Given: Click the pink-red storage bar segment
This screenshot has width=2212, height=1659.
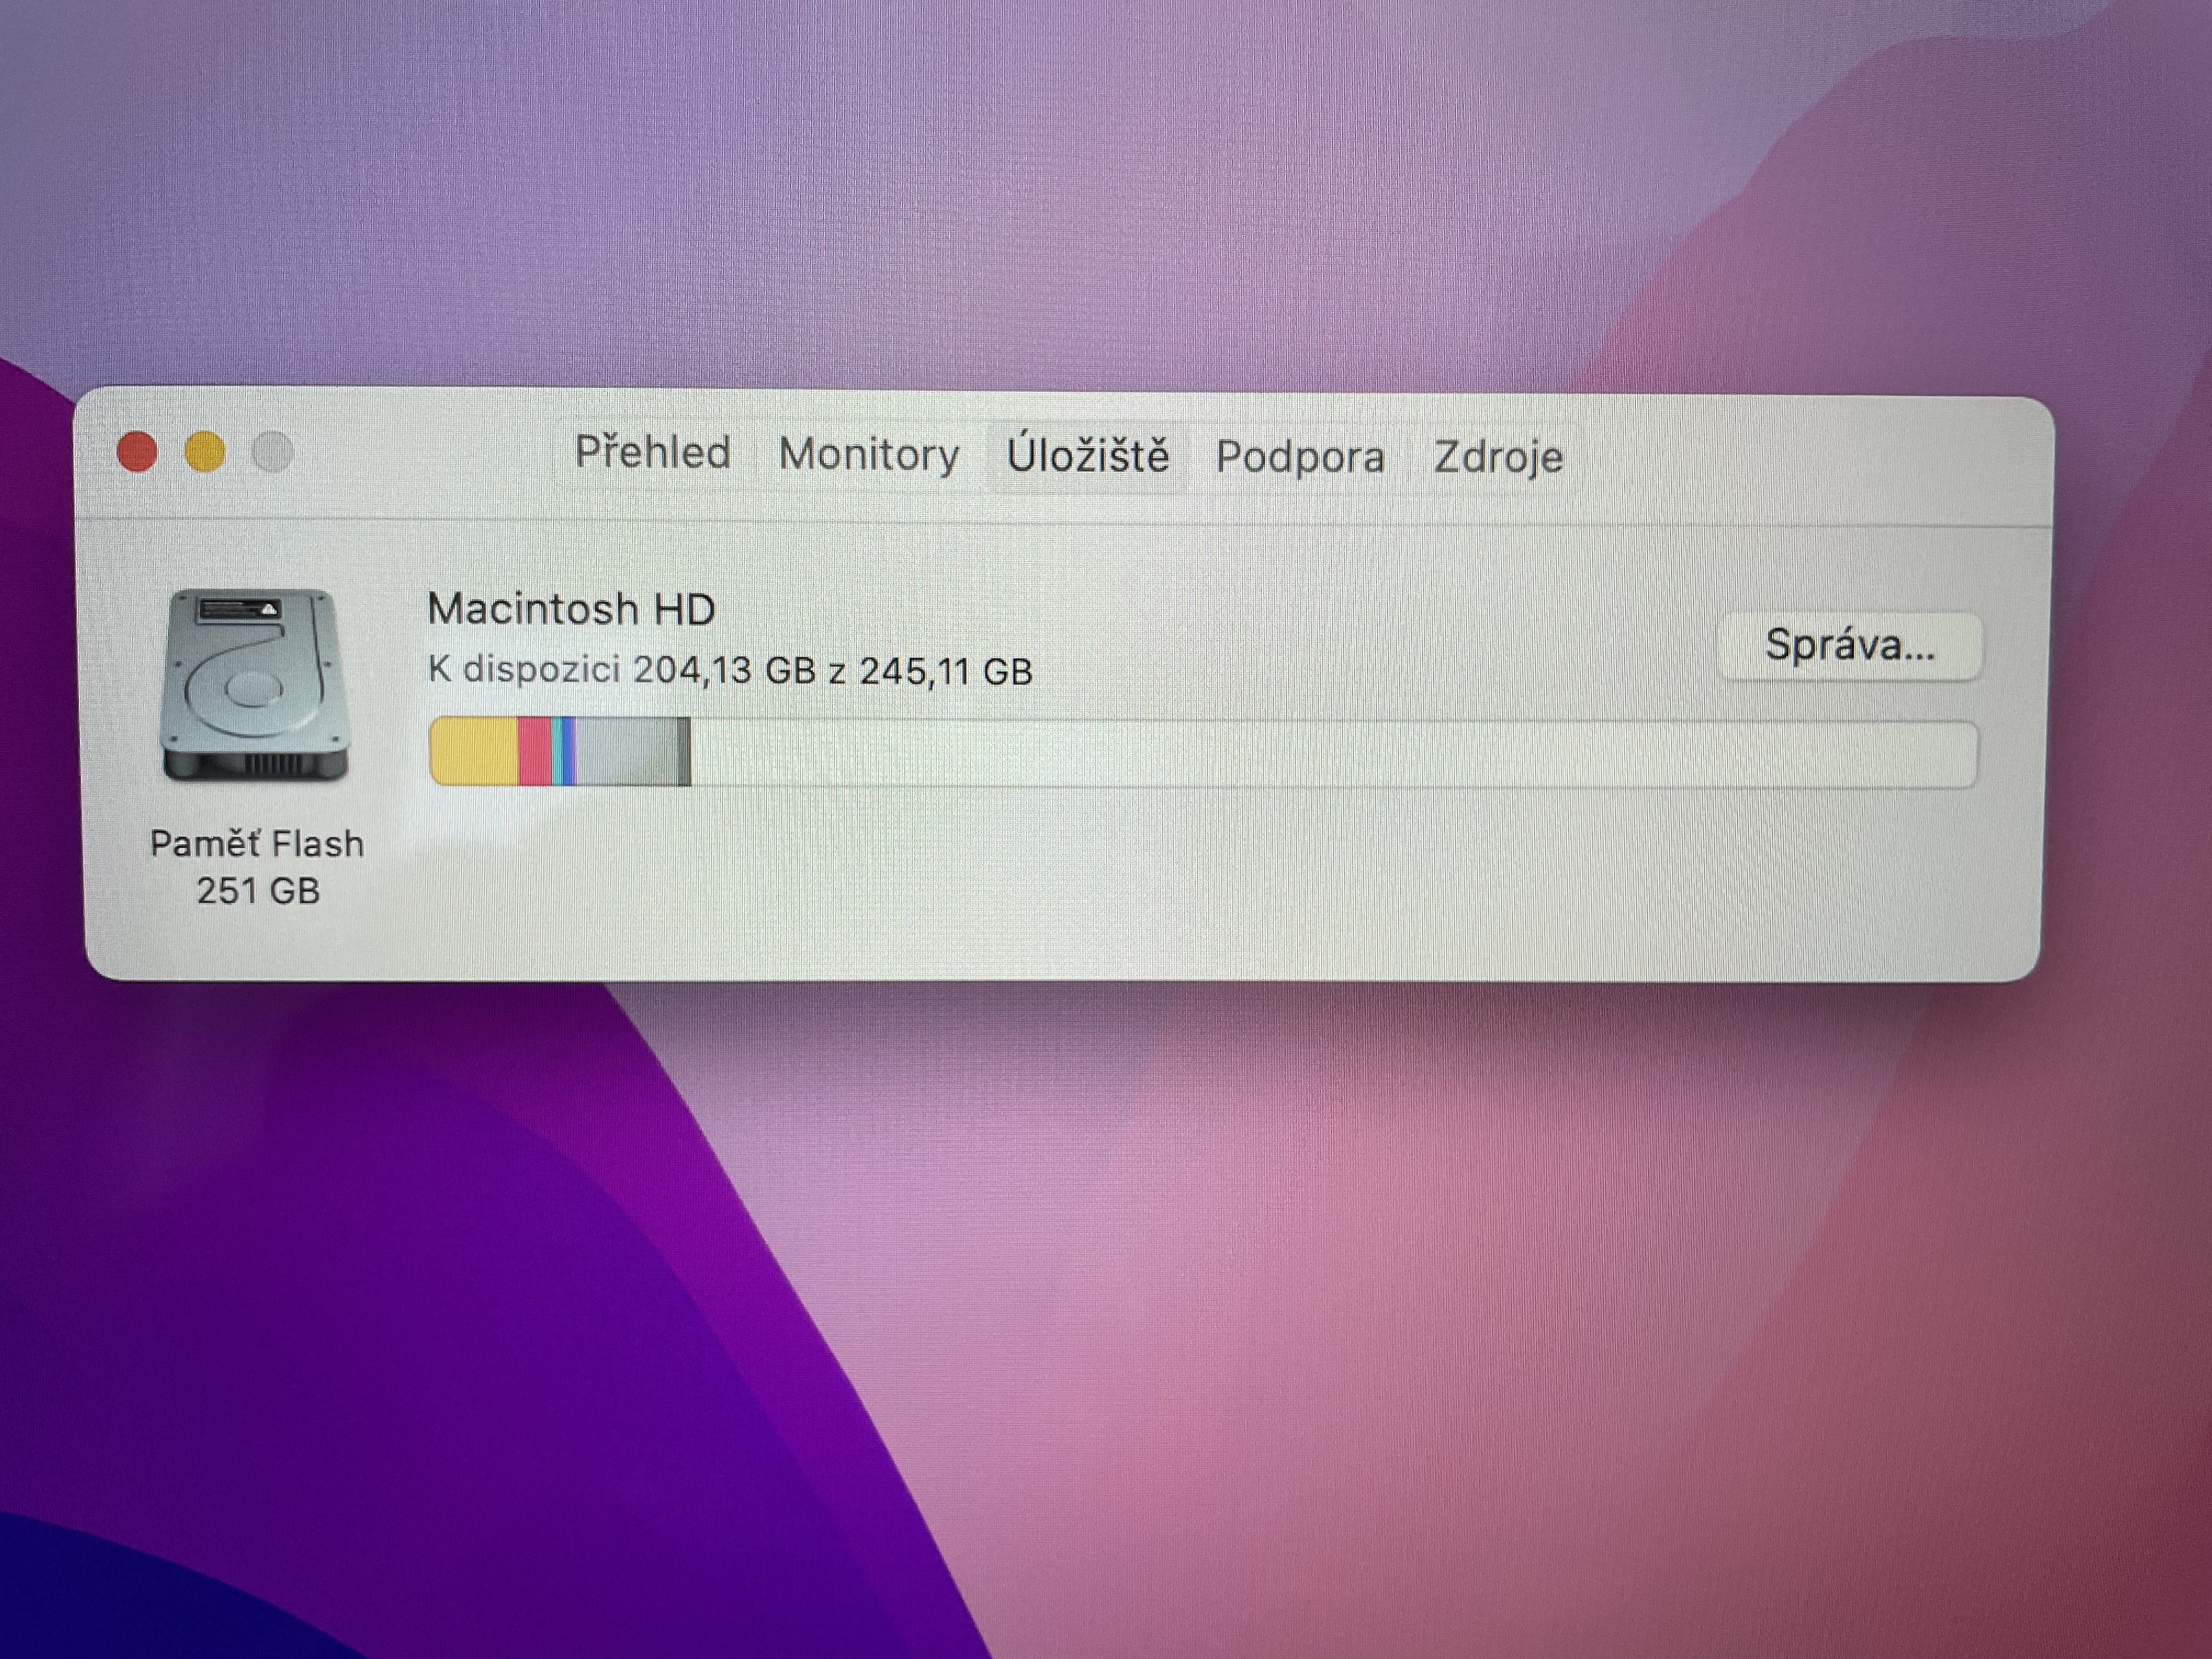Looking at the screenshot, I should (x=534, y=751).
